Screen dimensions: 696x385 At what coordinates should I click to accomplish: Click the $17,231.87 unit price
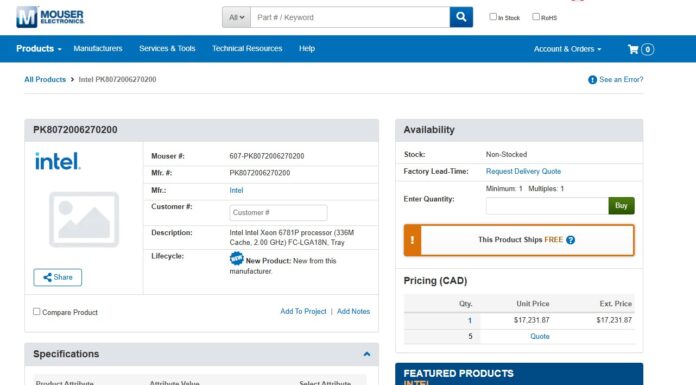click(531, 320)
